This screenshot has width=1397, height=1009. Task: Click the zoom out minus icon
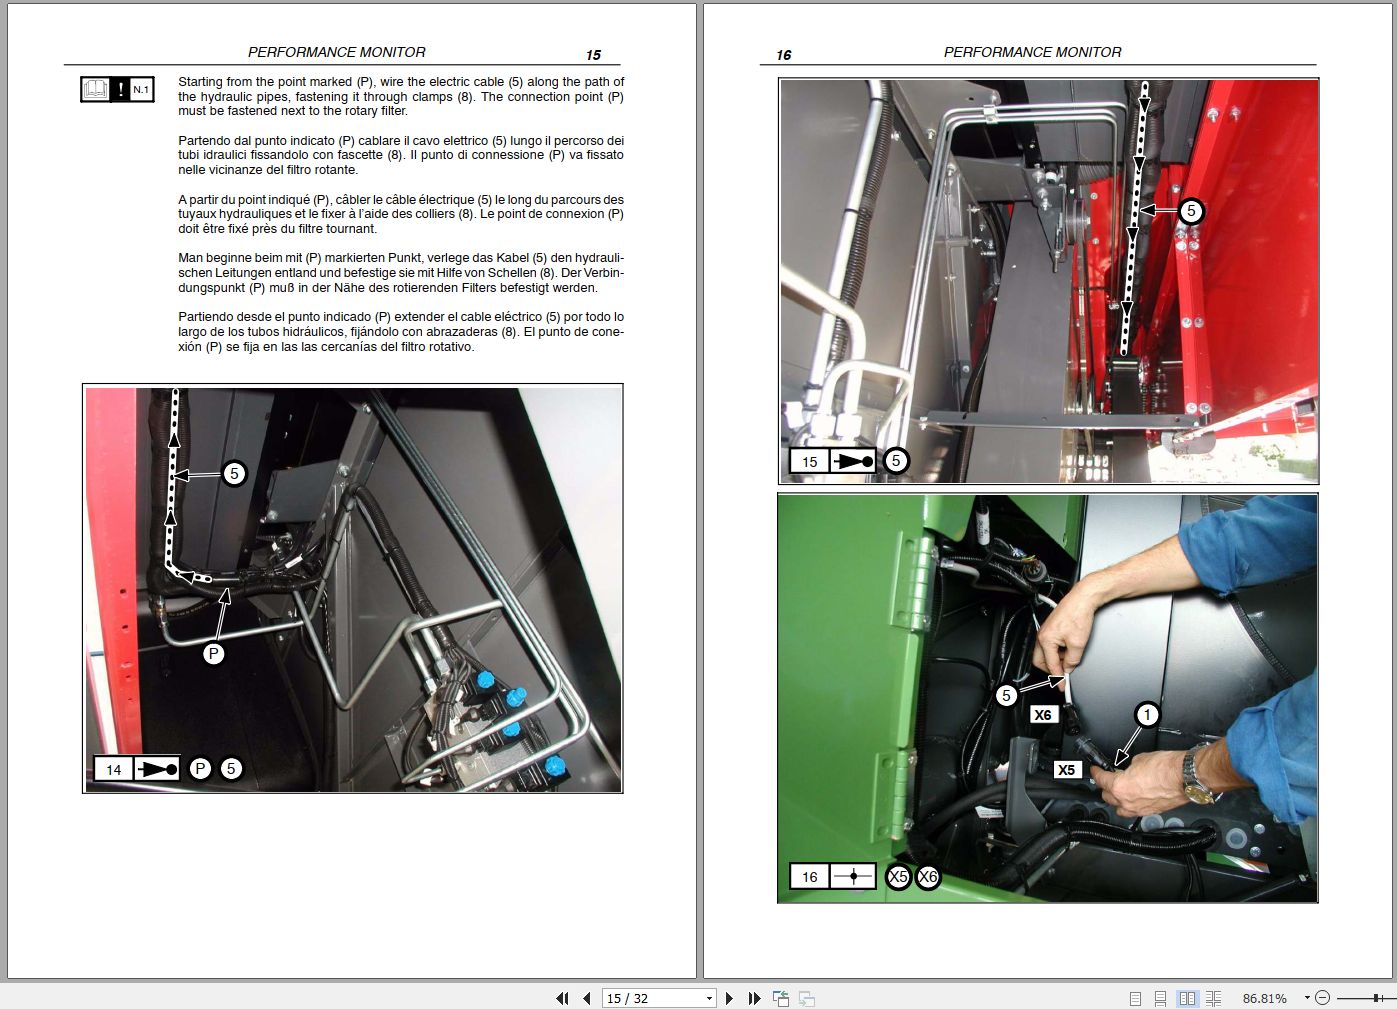1324,998
